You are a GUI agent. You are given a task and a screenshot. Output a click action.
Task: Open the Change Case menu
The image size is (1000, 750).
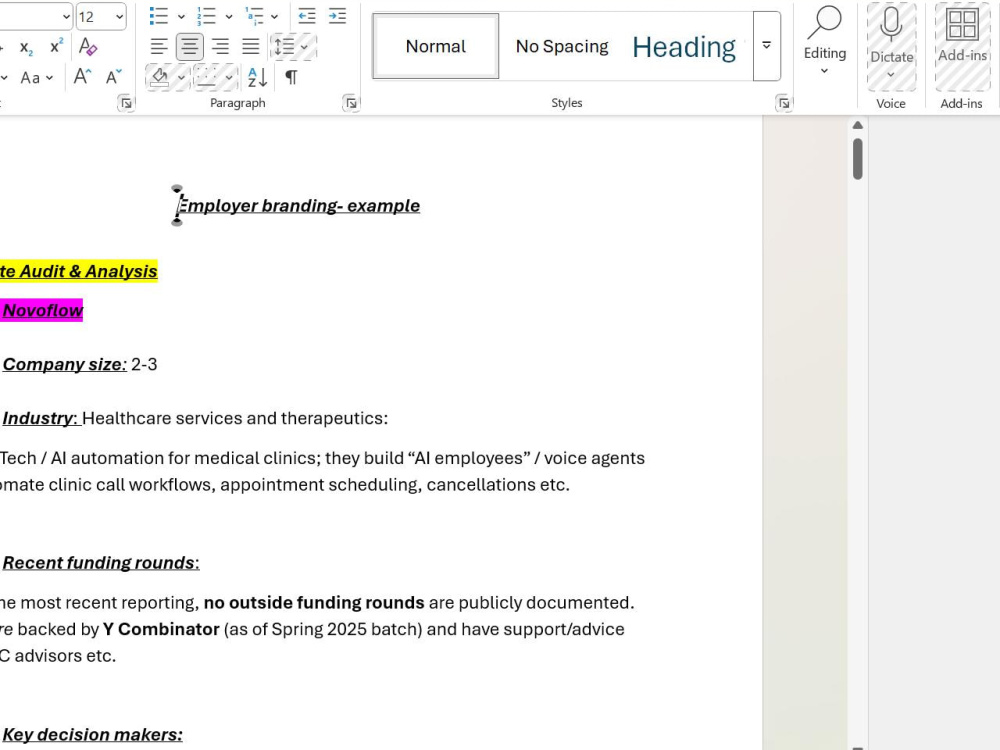pyautogui.click(x=36, y=78)
